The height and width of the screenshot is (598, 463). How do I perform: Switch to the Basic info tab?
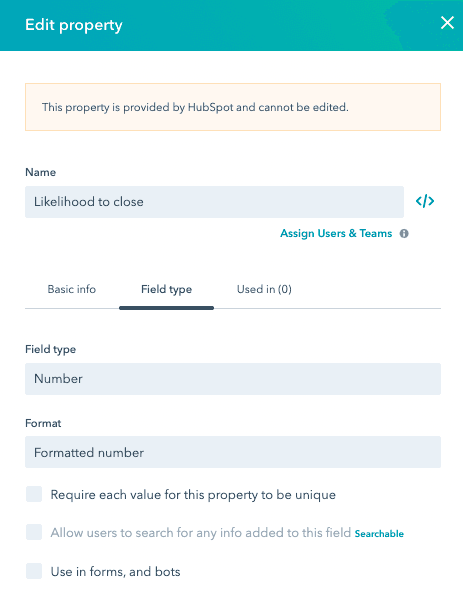click(x=72, y=289)
